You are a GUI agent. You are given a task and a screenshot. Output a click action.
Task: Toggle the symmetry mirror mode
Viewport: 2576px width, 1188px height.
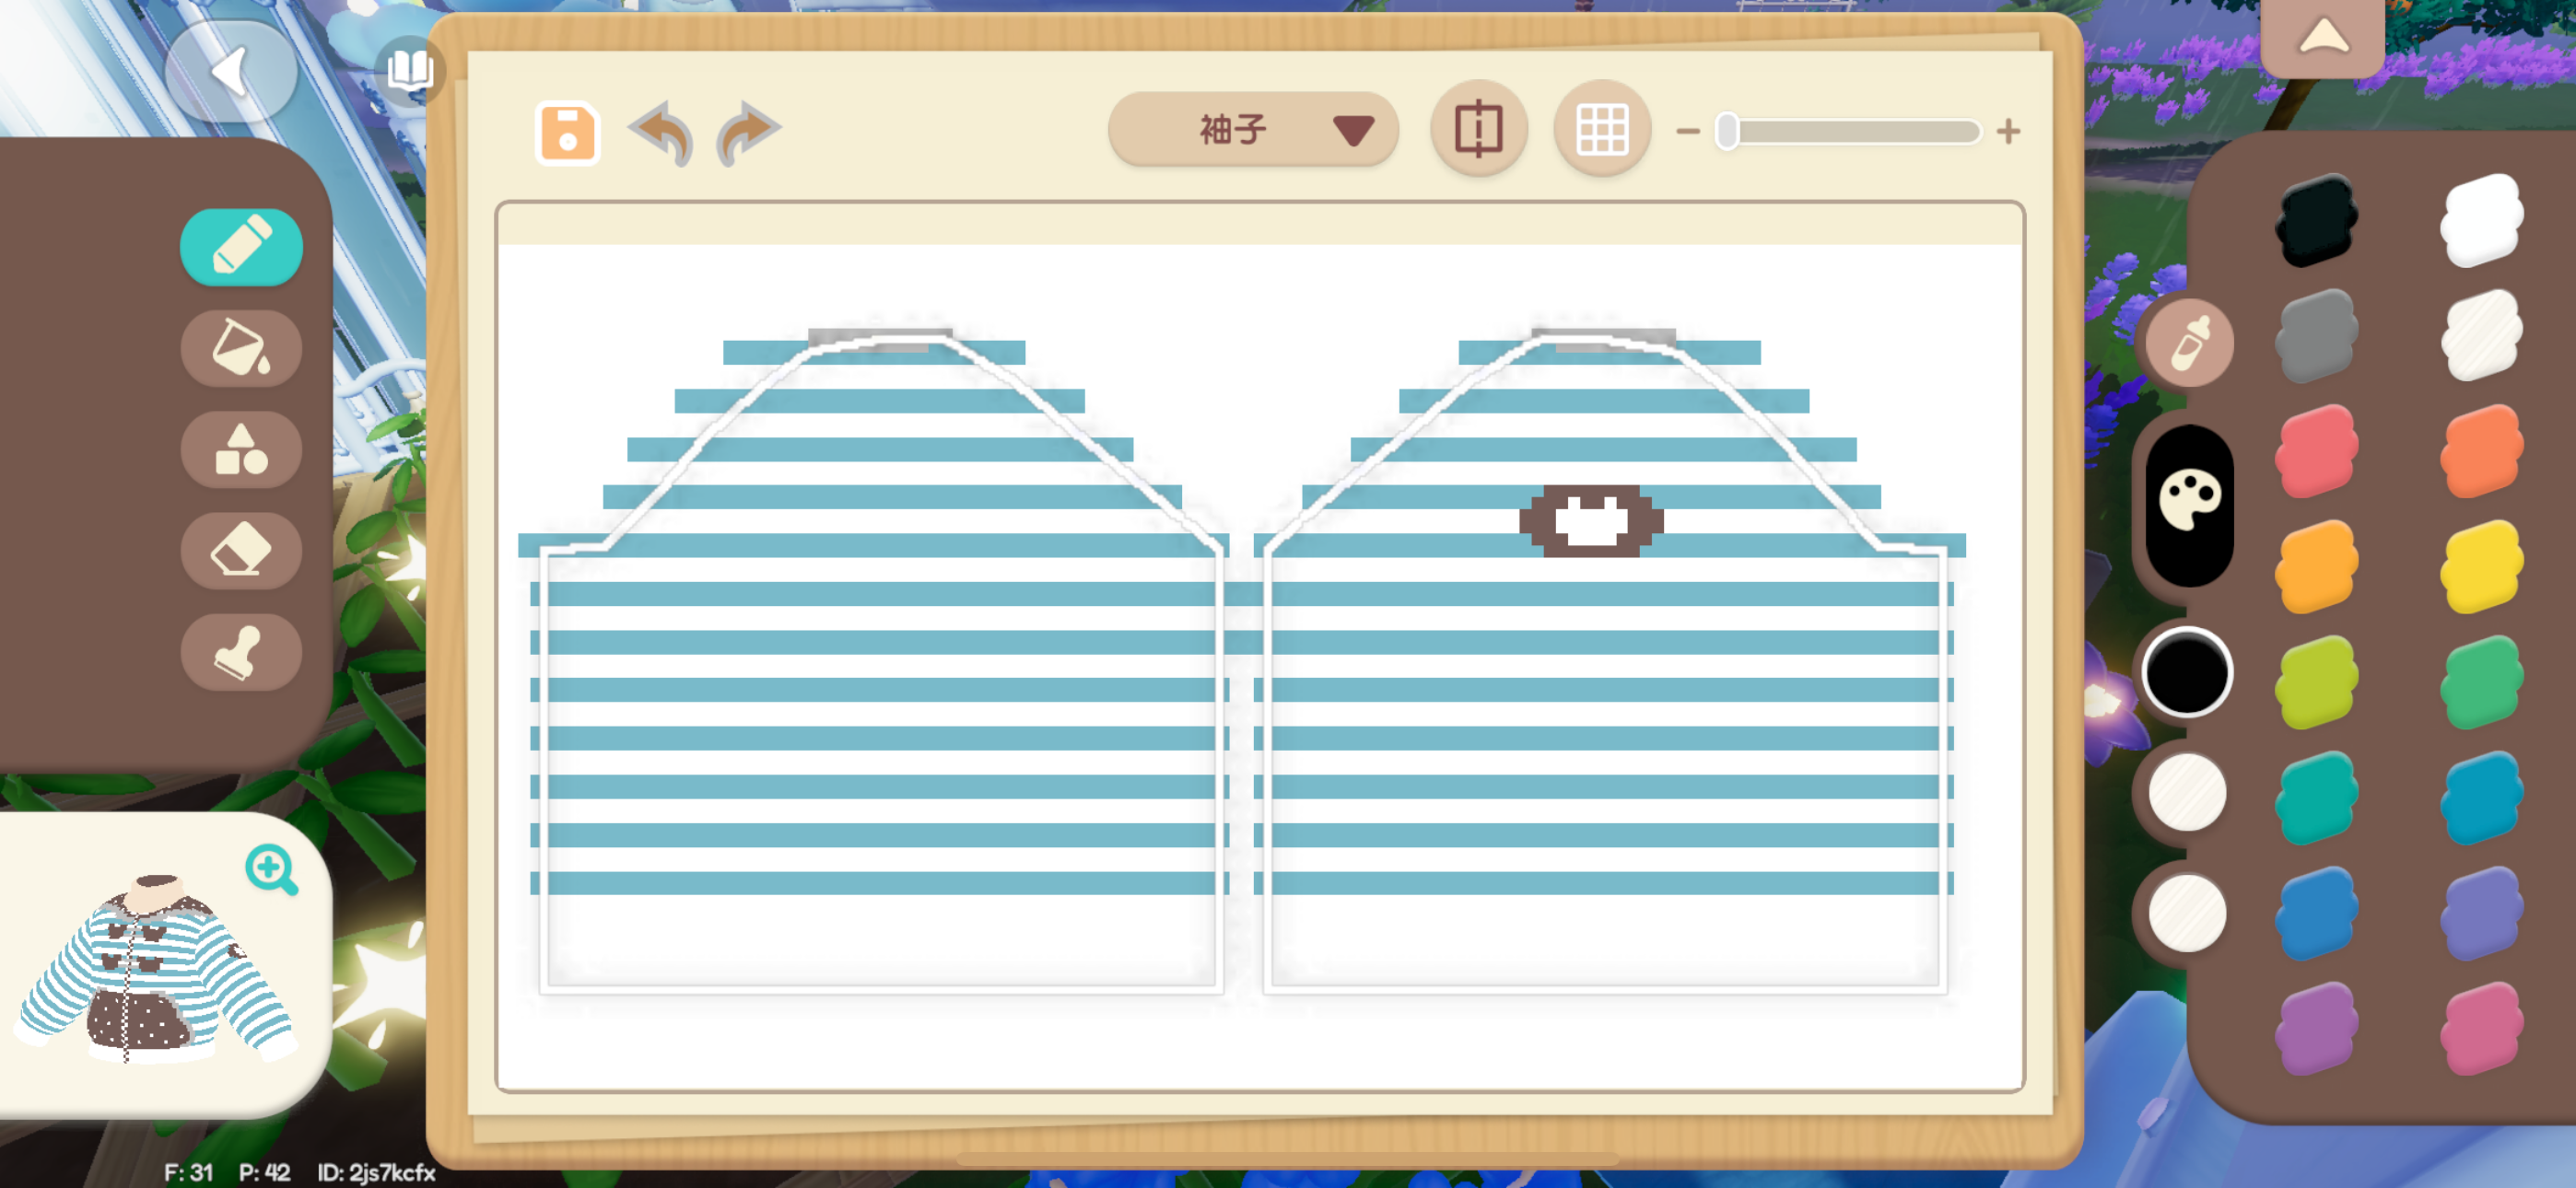pos(1478,130)
